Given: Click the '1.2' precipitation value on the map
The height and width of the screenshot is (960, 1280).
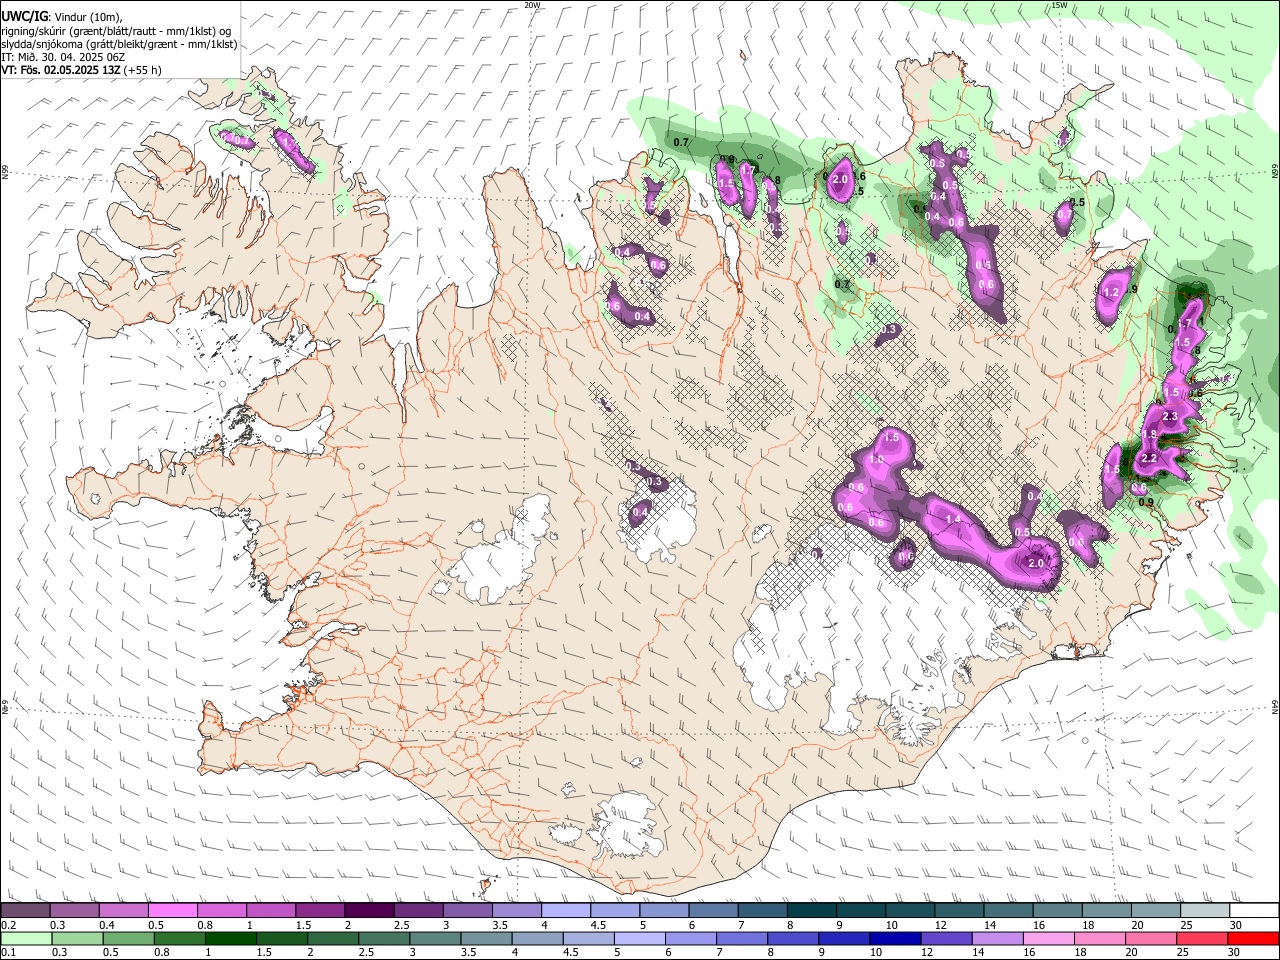Looking at the screenshot, I should click(x=1111, y=293).
